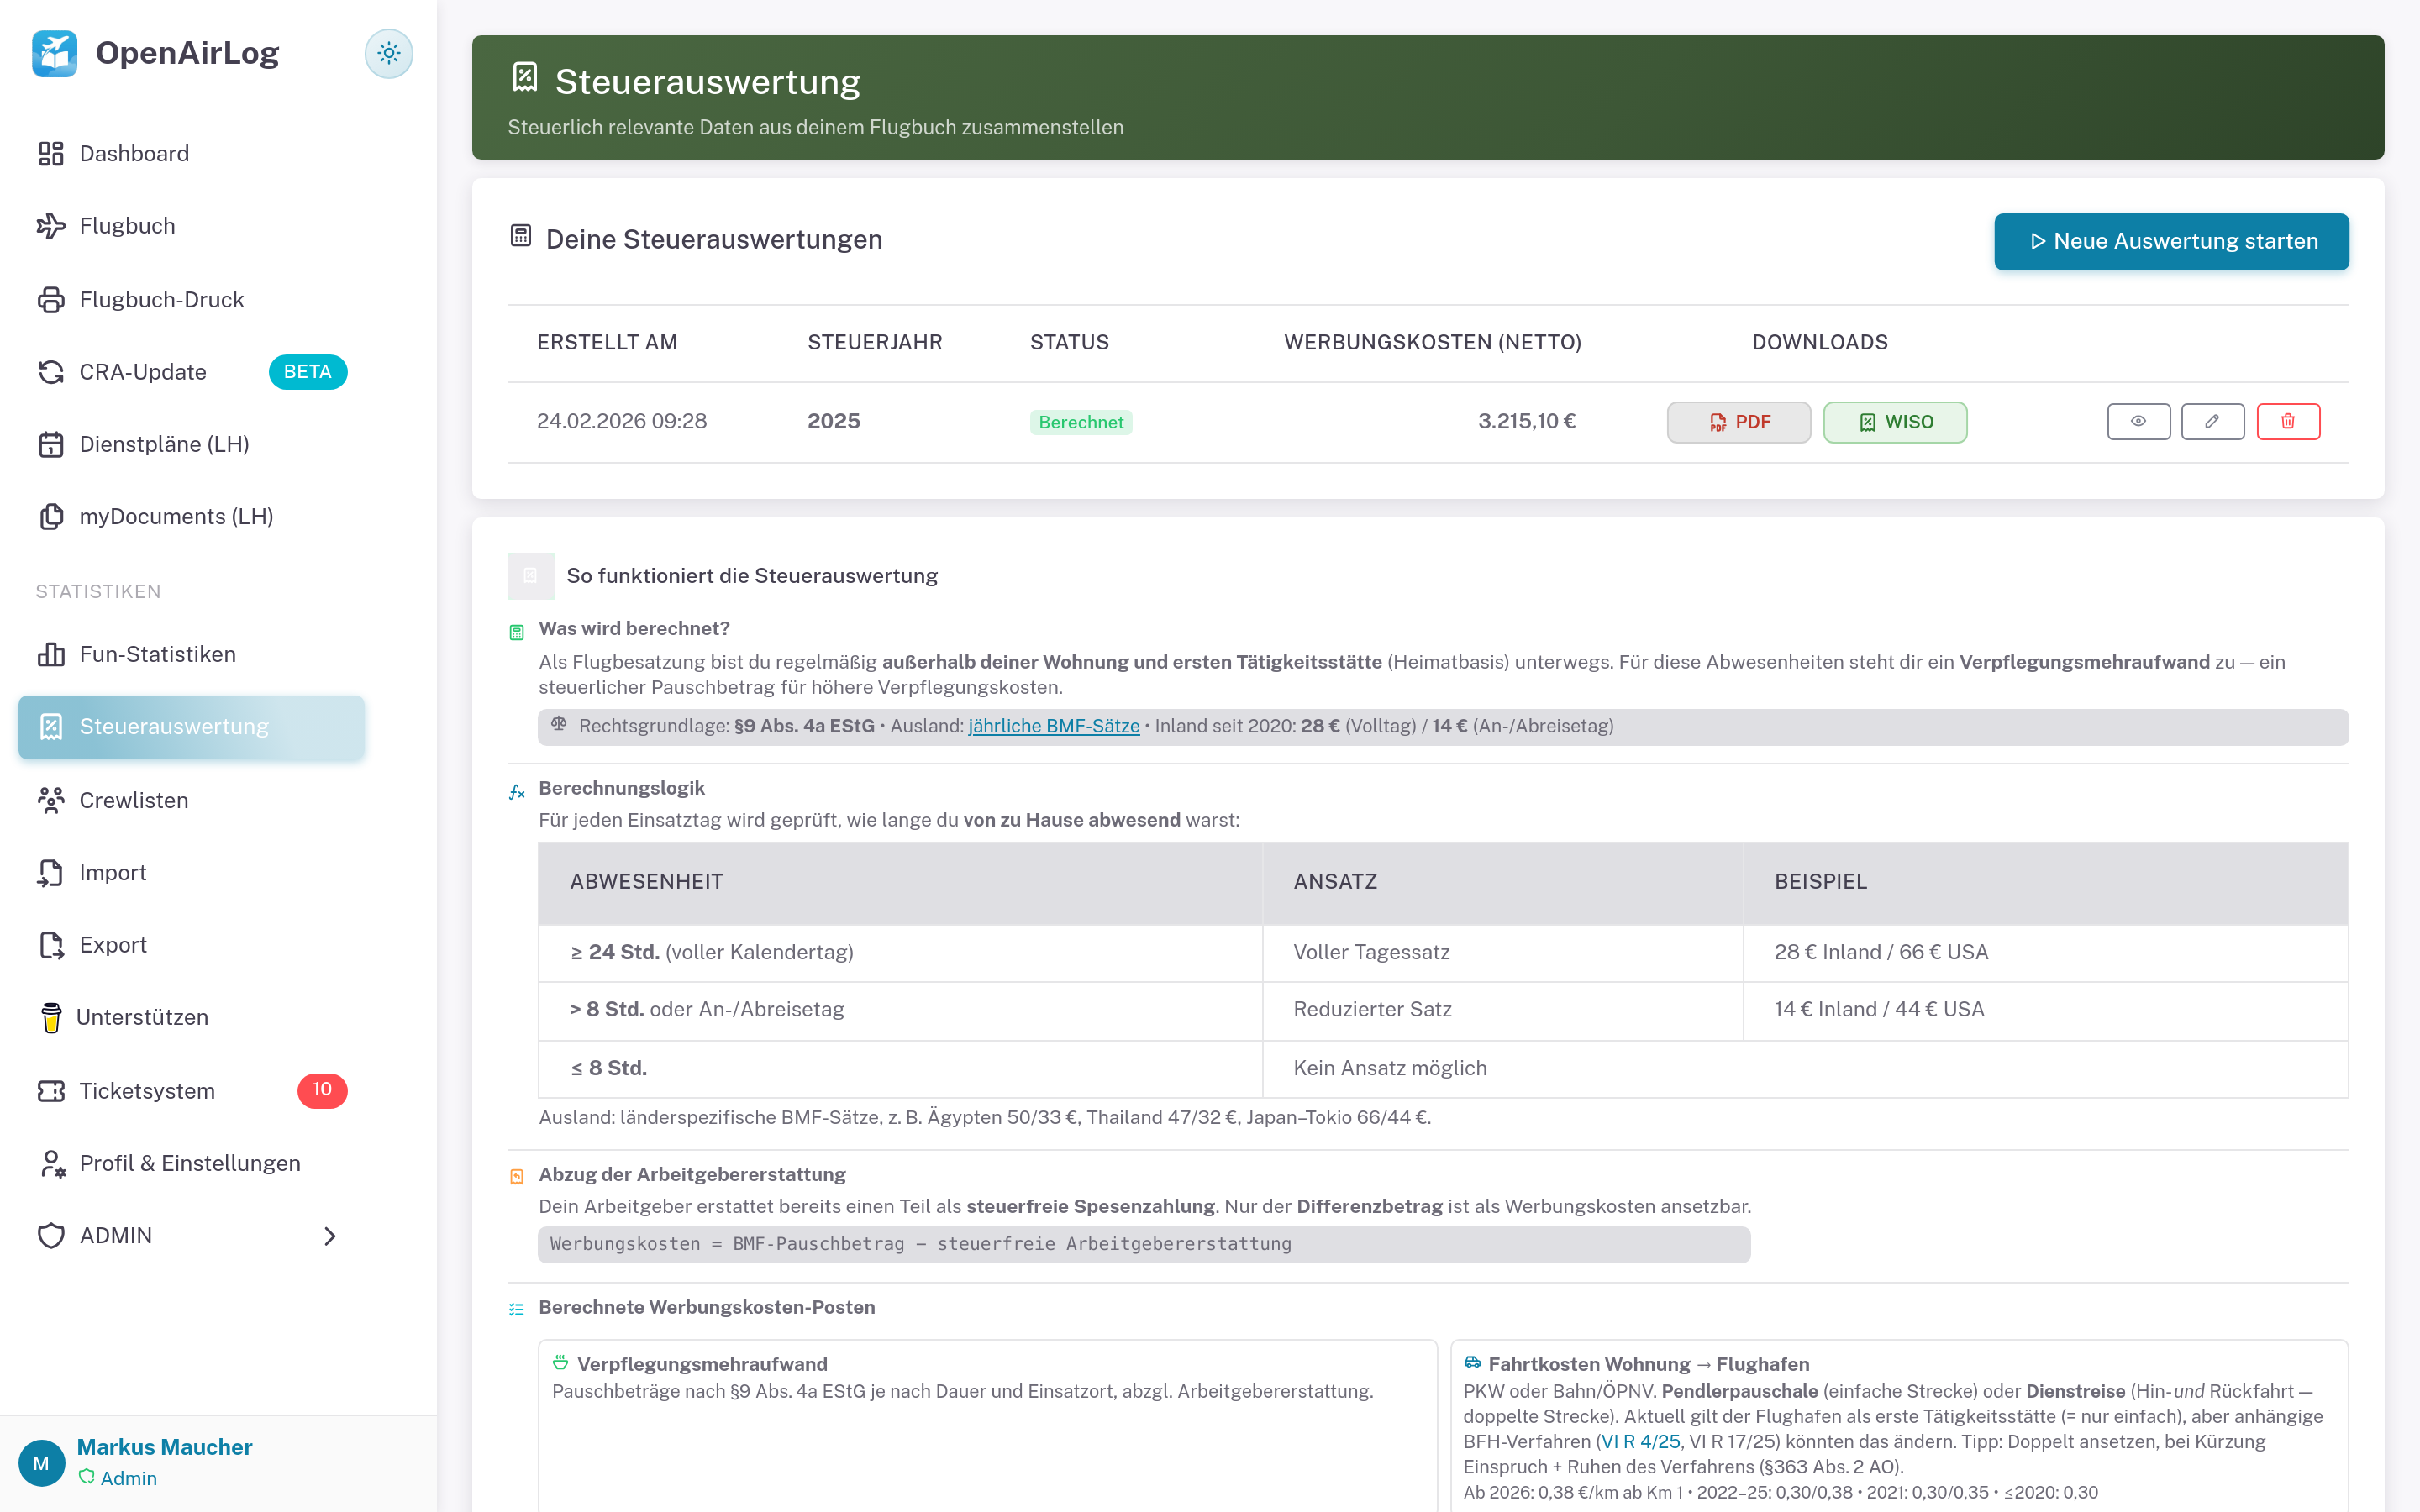Delete the 2025 evaluation via trash icon
Image resolution: width=2420 pixels, height=1512 pixels.
(x=2289, y=421)
